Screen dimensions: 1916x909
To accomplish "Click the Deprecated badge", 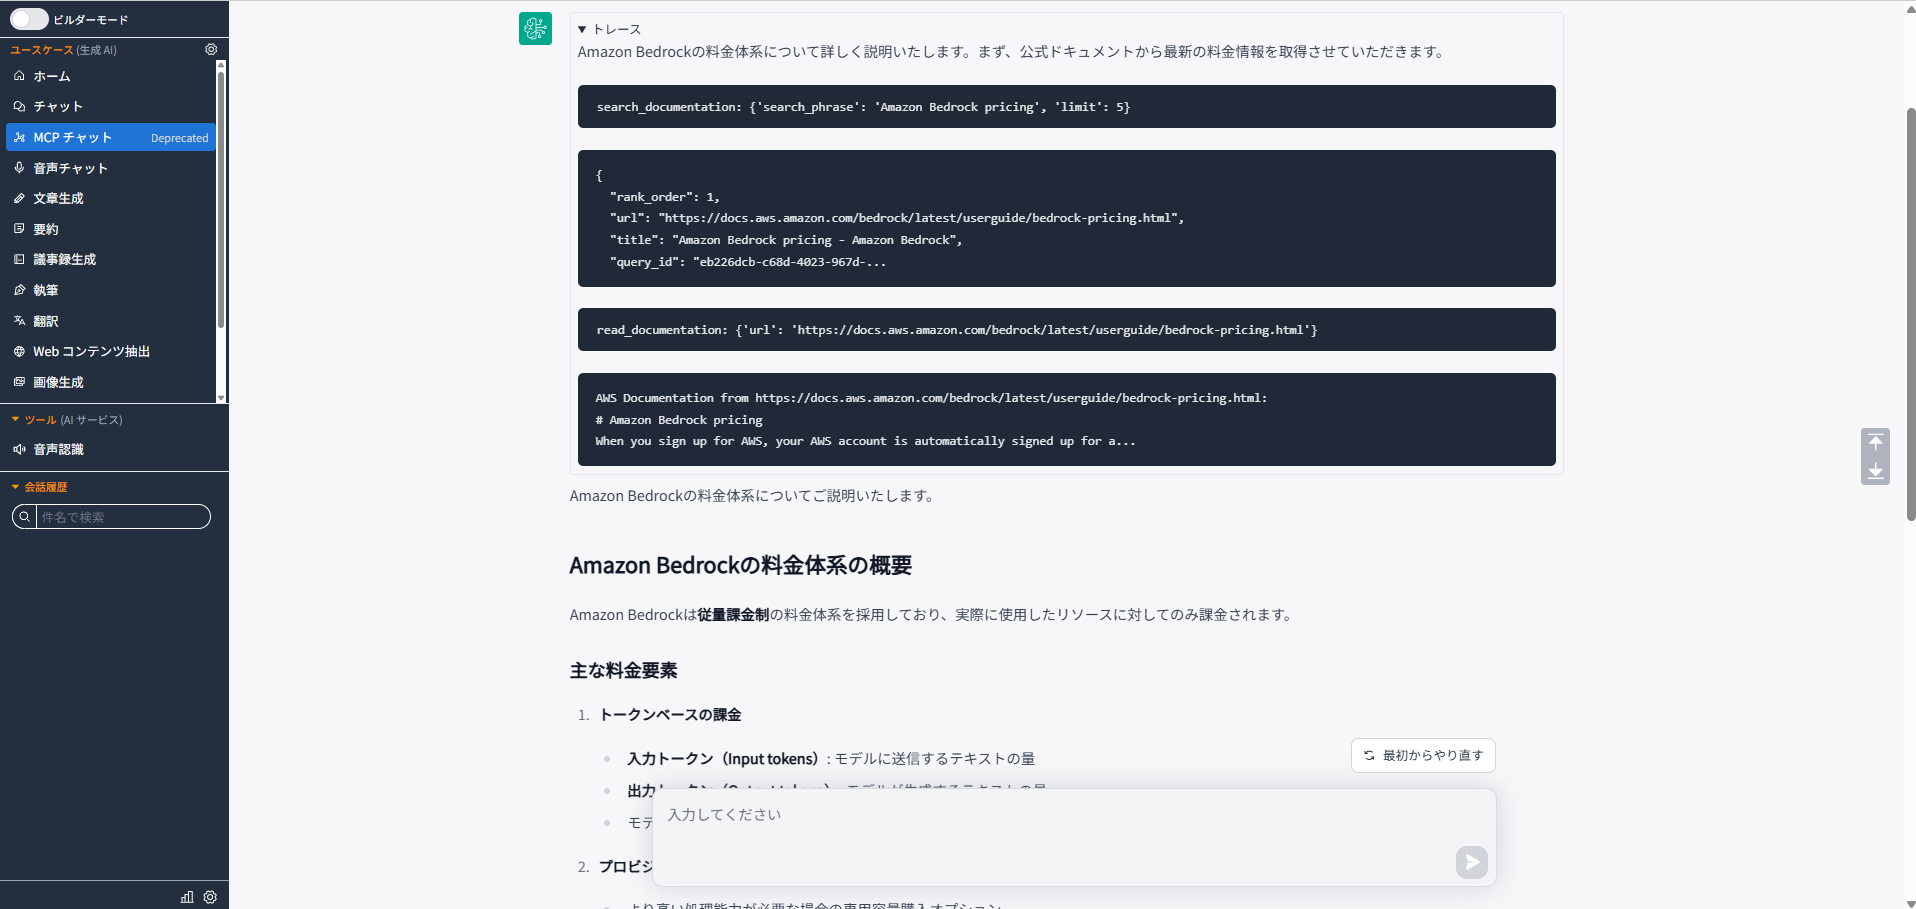I will pos(180,138).
